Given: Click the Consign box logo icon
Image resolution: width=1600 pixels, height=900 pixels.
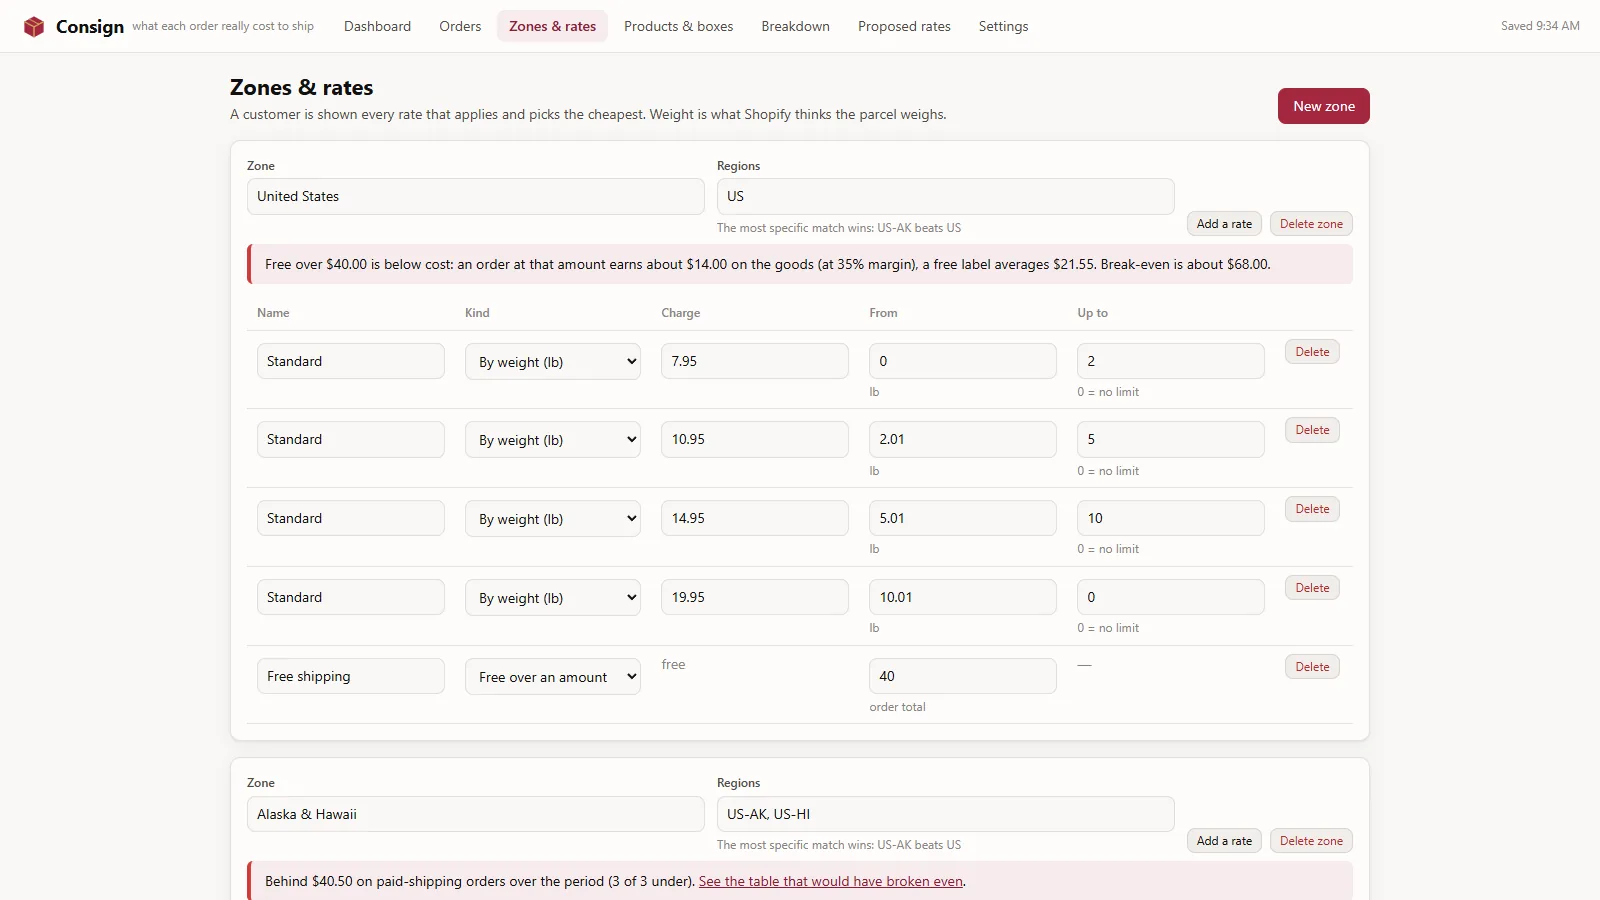Looking at the screenshot, I should click(34, 26).
